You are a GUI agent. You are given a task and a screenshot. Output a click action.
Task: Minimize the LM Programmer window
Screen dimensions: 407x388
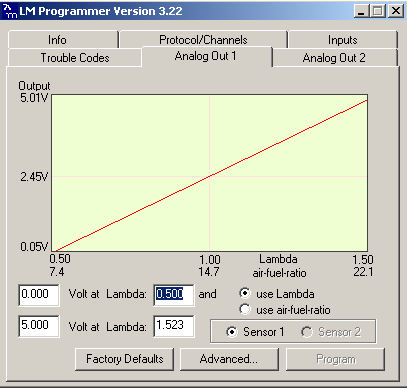[362, 11]
